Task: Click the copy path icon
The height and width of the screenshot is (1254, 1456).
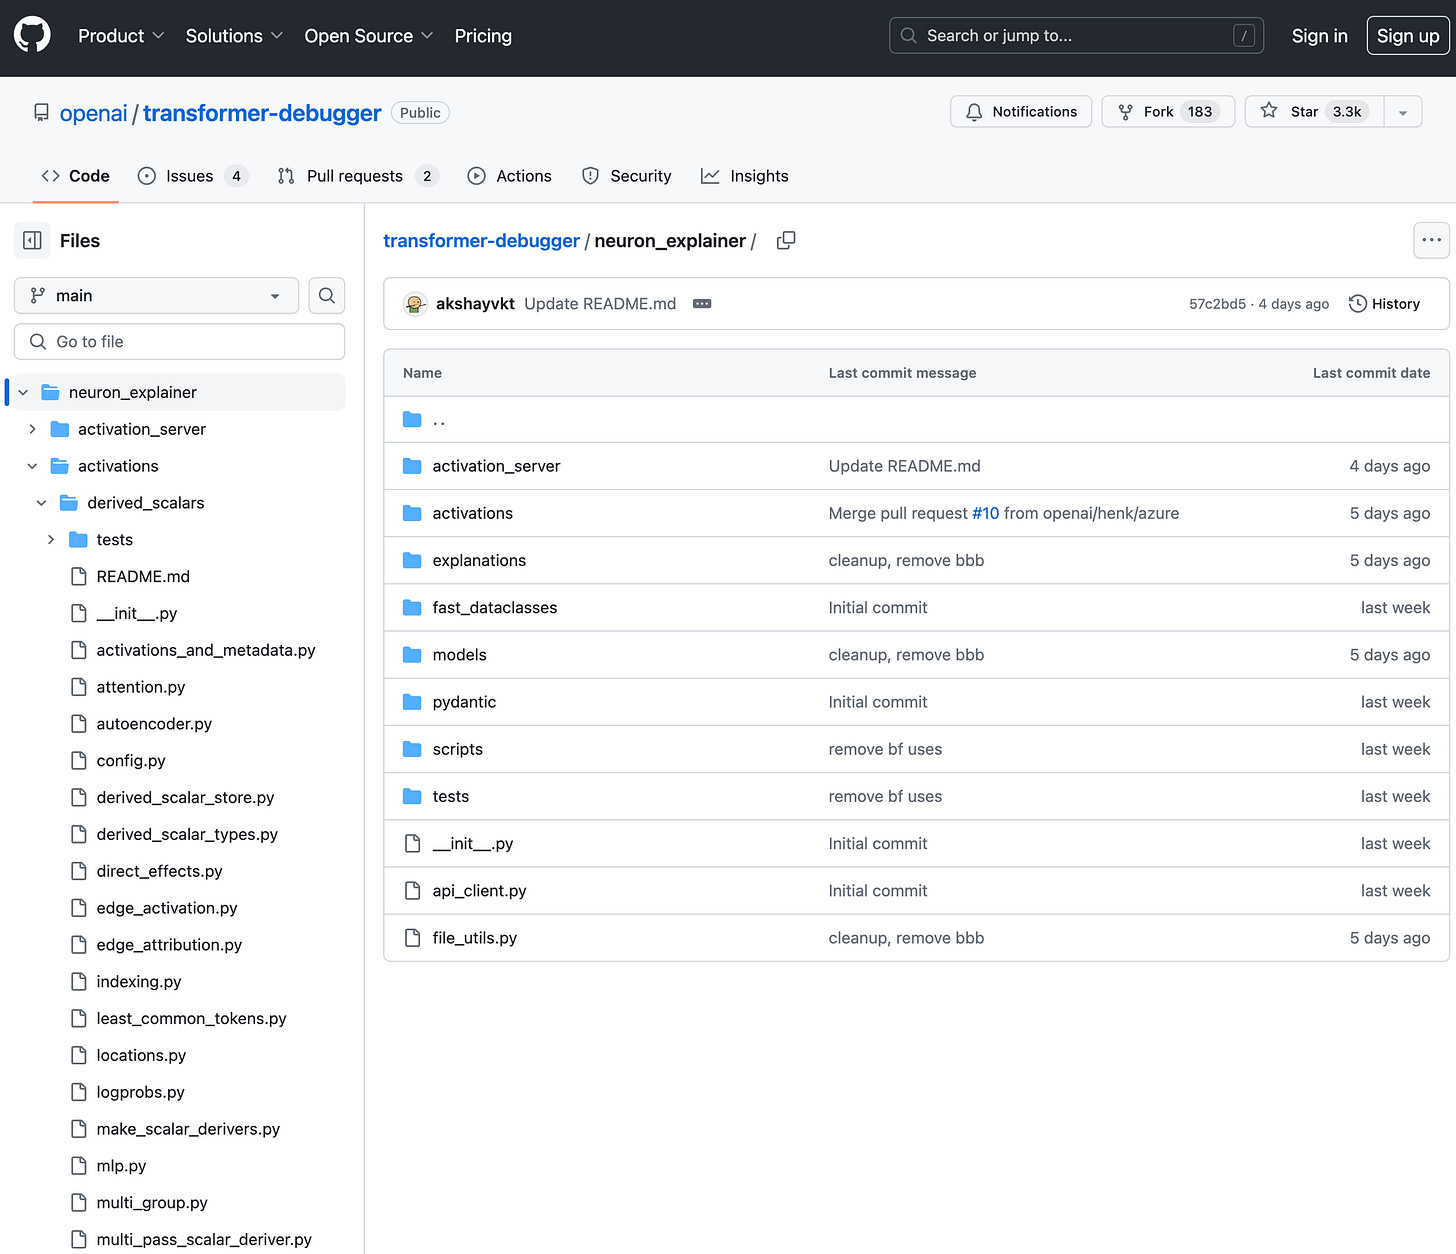Action: coord(786,241)
